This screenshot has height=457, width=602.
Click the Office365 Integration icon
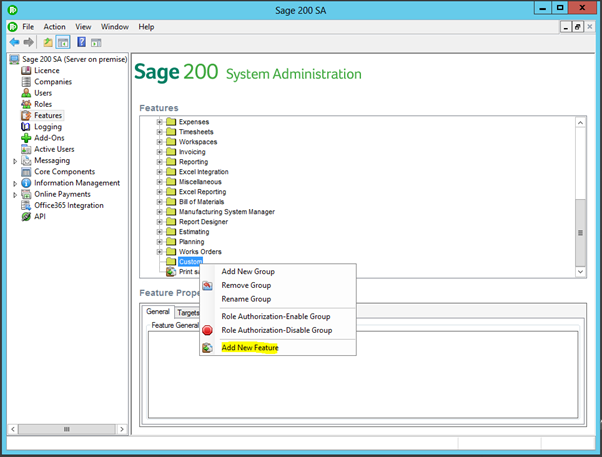[x=26, y=205]
